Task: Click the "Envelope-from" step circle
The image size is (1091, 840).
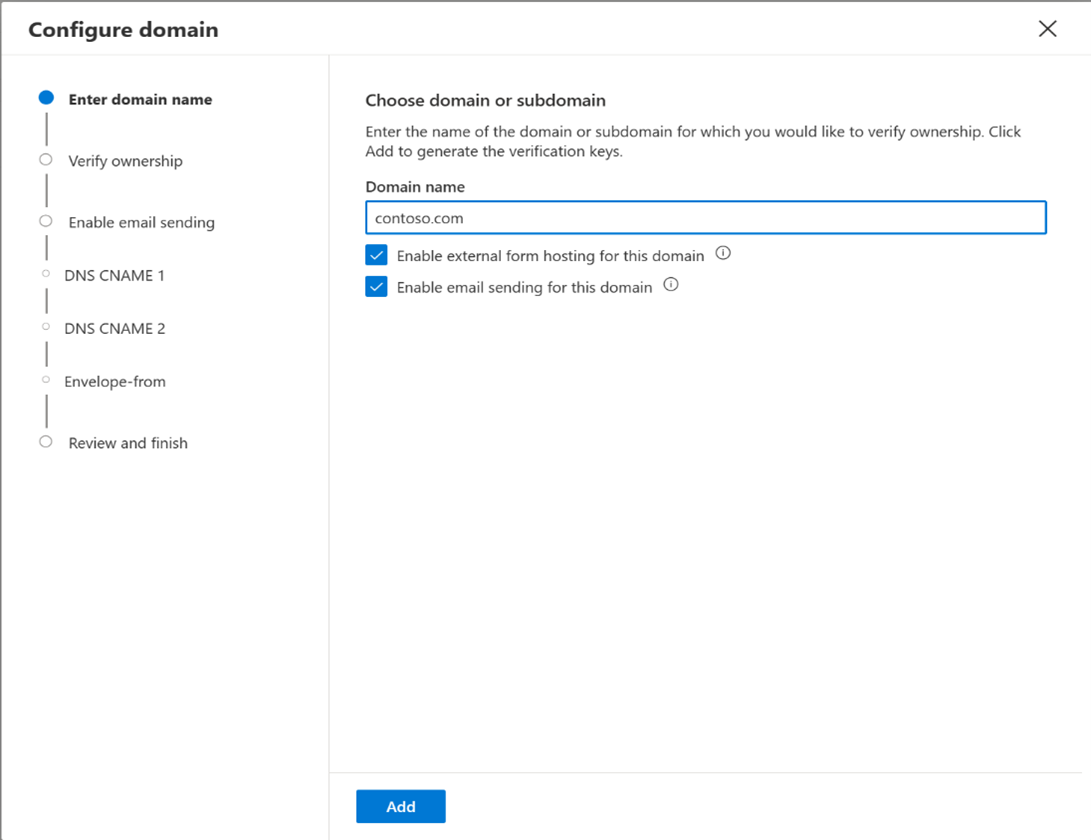Action: pos(44,380)
